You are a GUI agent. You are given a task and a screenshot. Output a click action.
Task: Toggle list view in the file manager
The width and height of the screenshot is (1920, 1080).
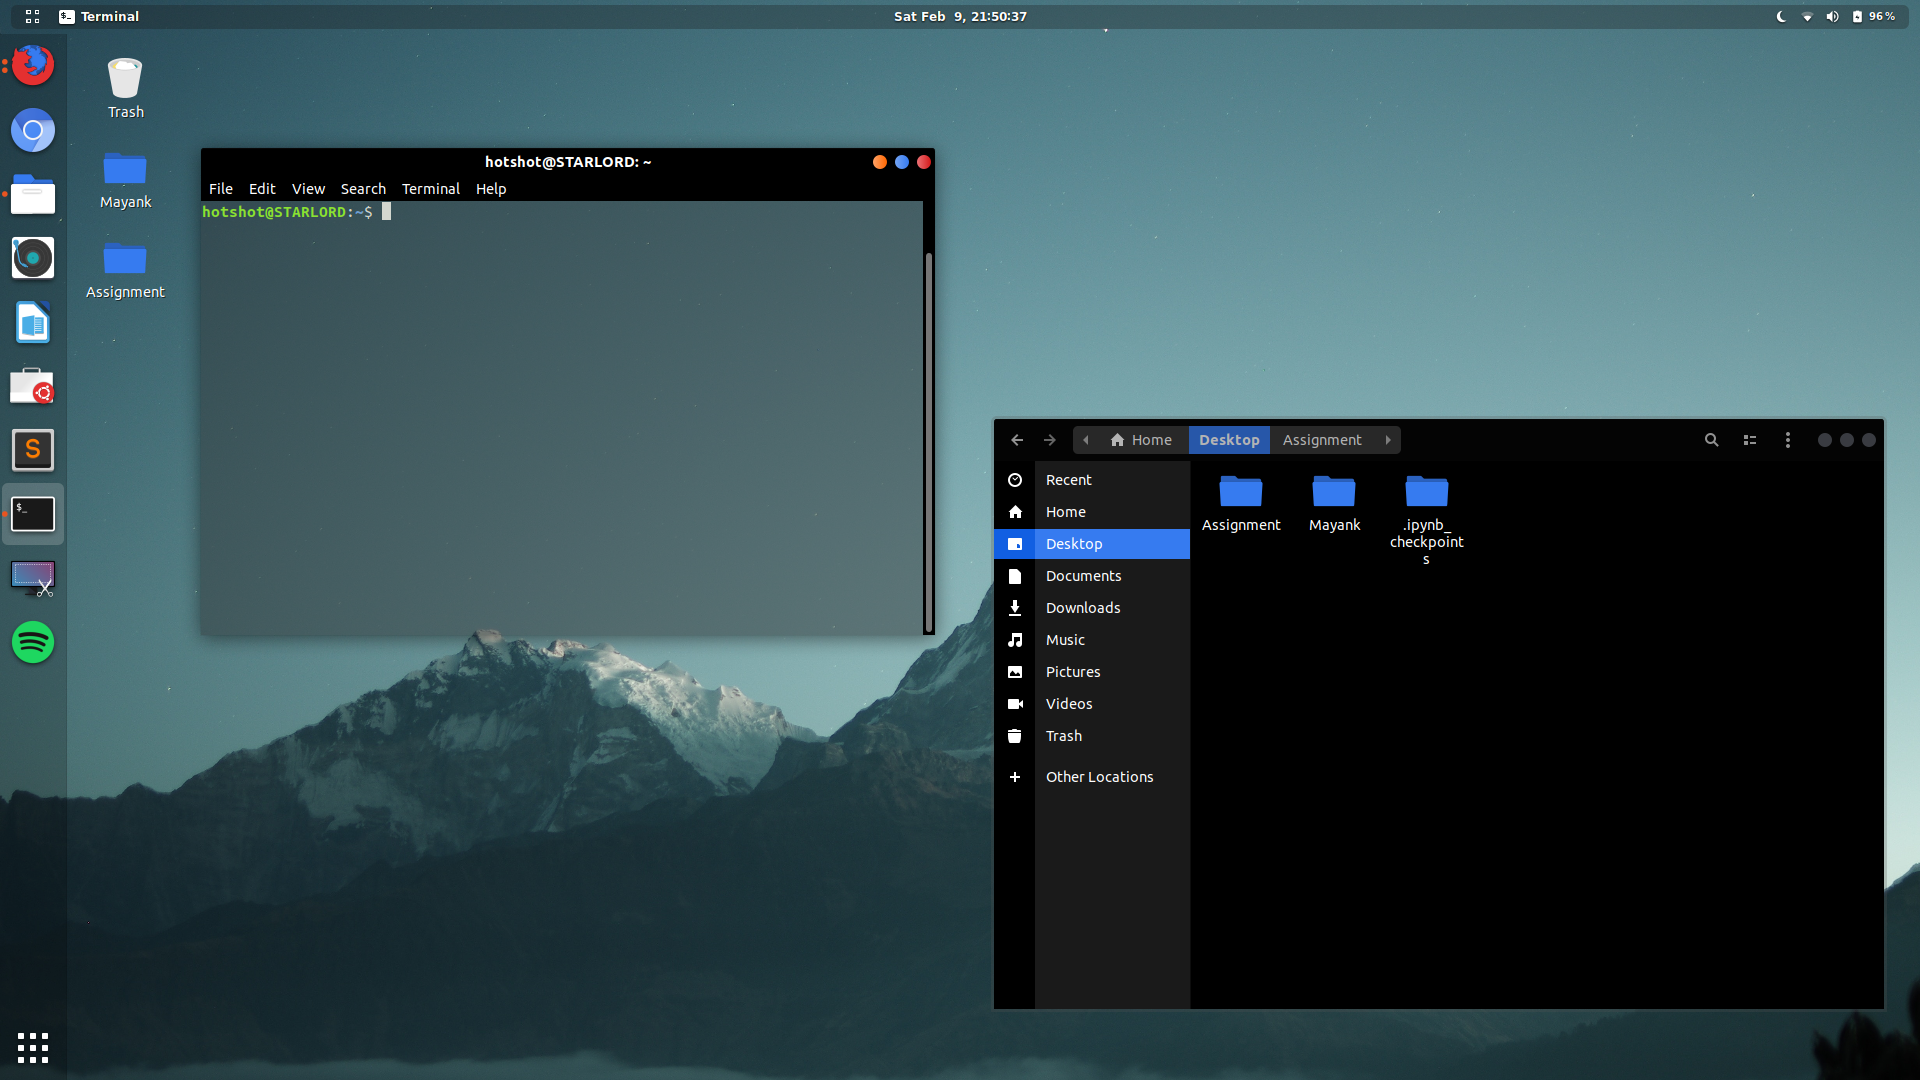(1749, 440)
